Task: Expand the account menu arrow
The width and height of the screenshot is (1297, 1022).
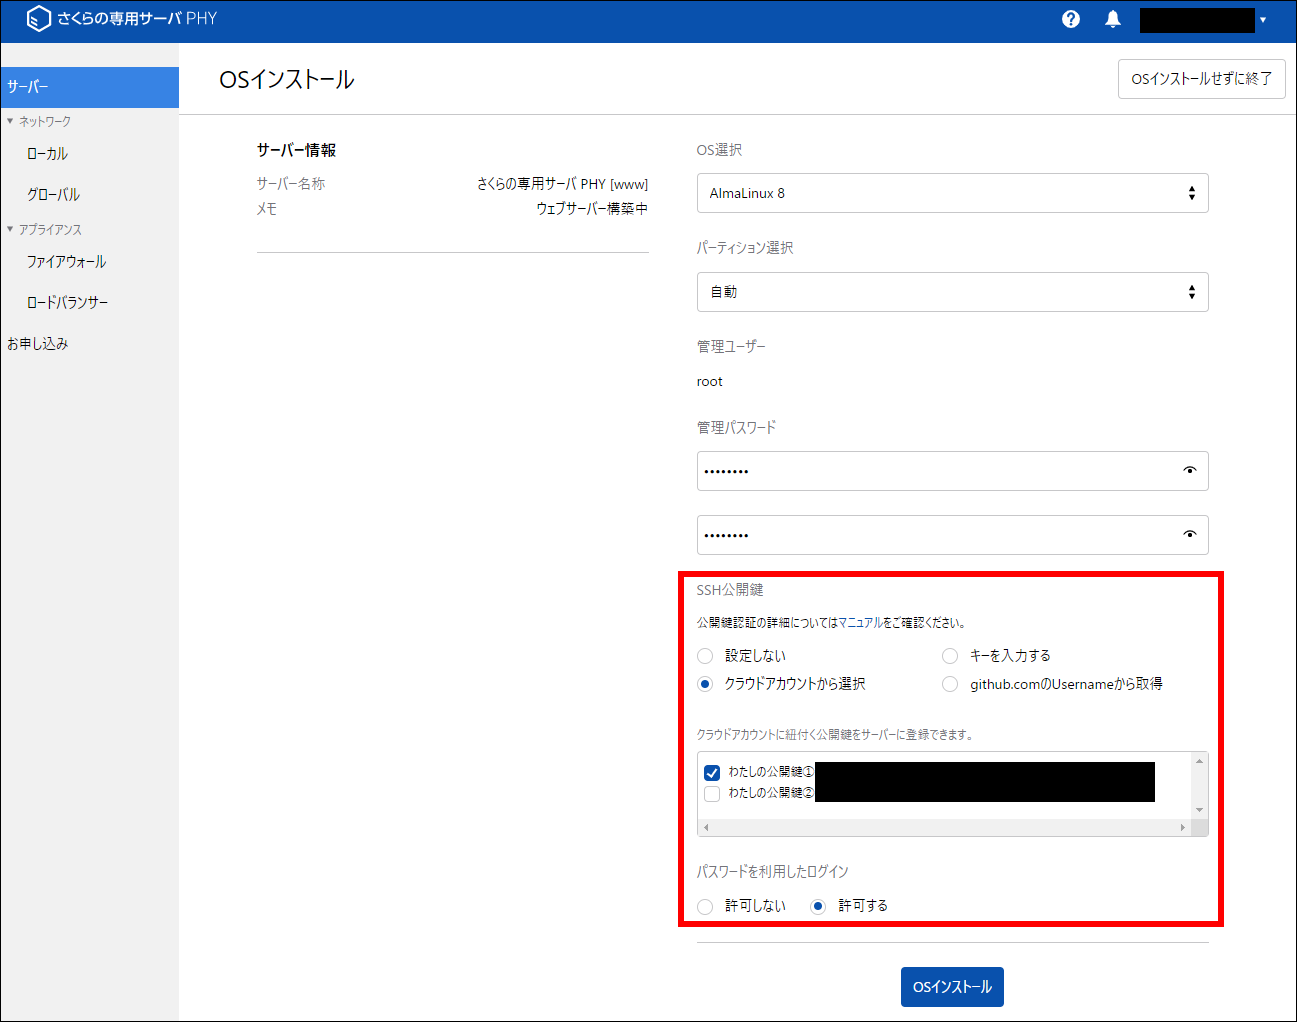Action: (1263, 20)
